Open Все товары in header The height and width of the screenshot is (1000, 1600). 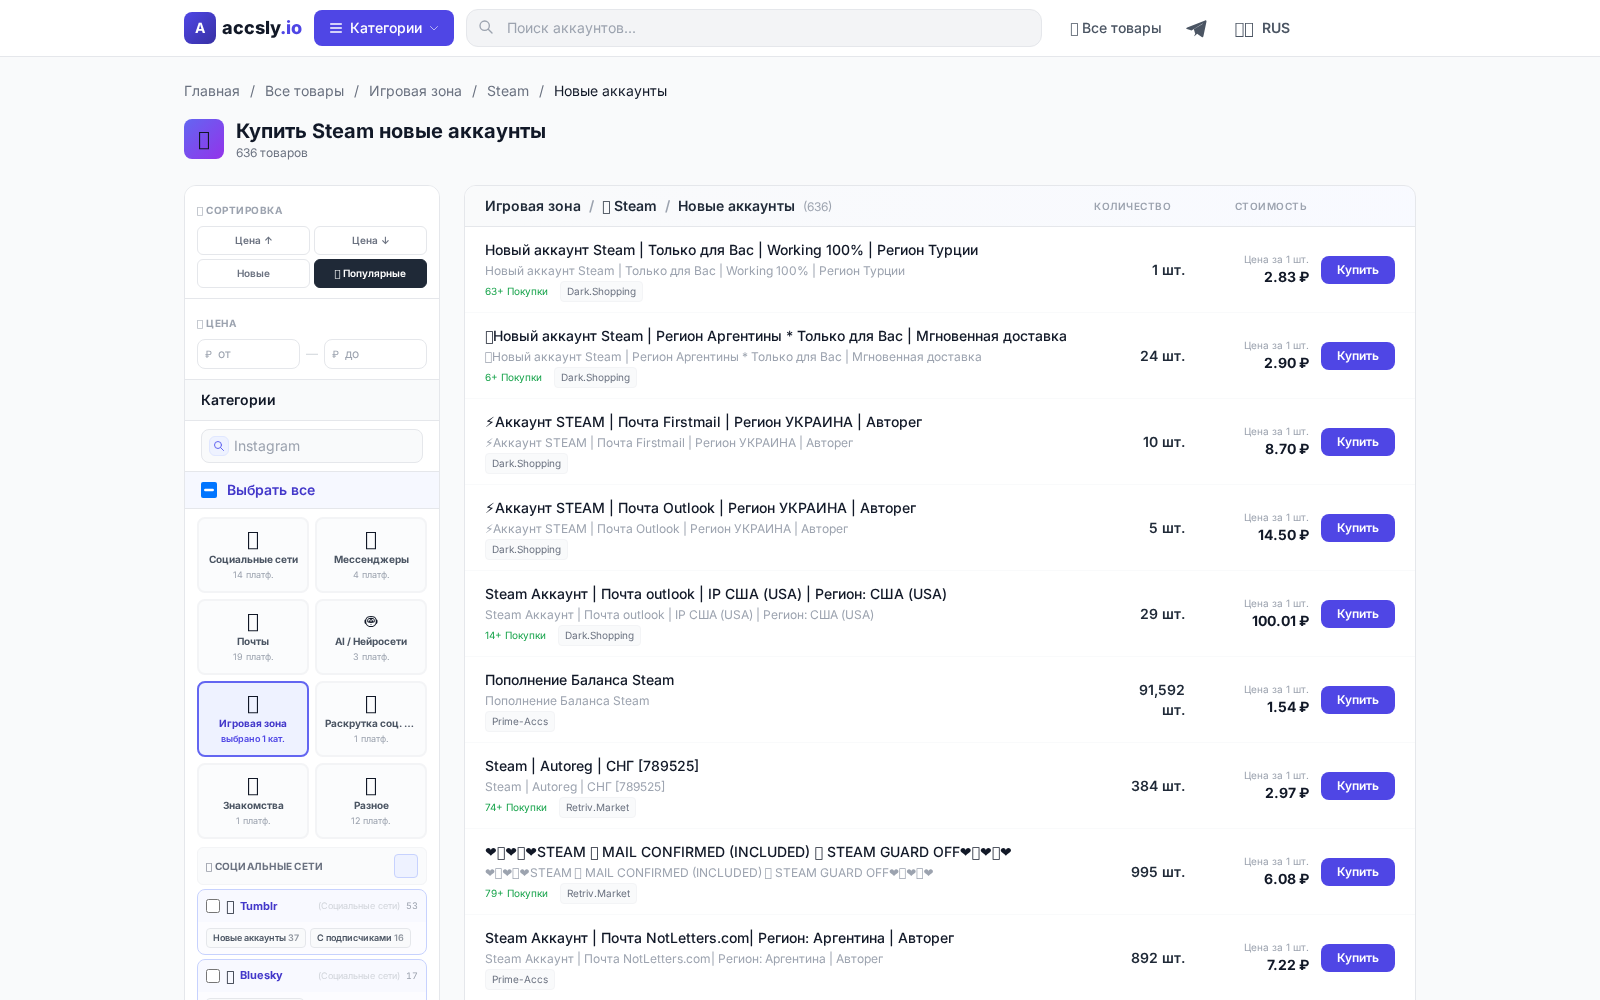click(1116, 28)
